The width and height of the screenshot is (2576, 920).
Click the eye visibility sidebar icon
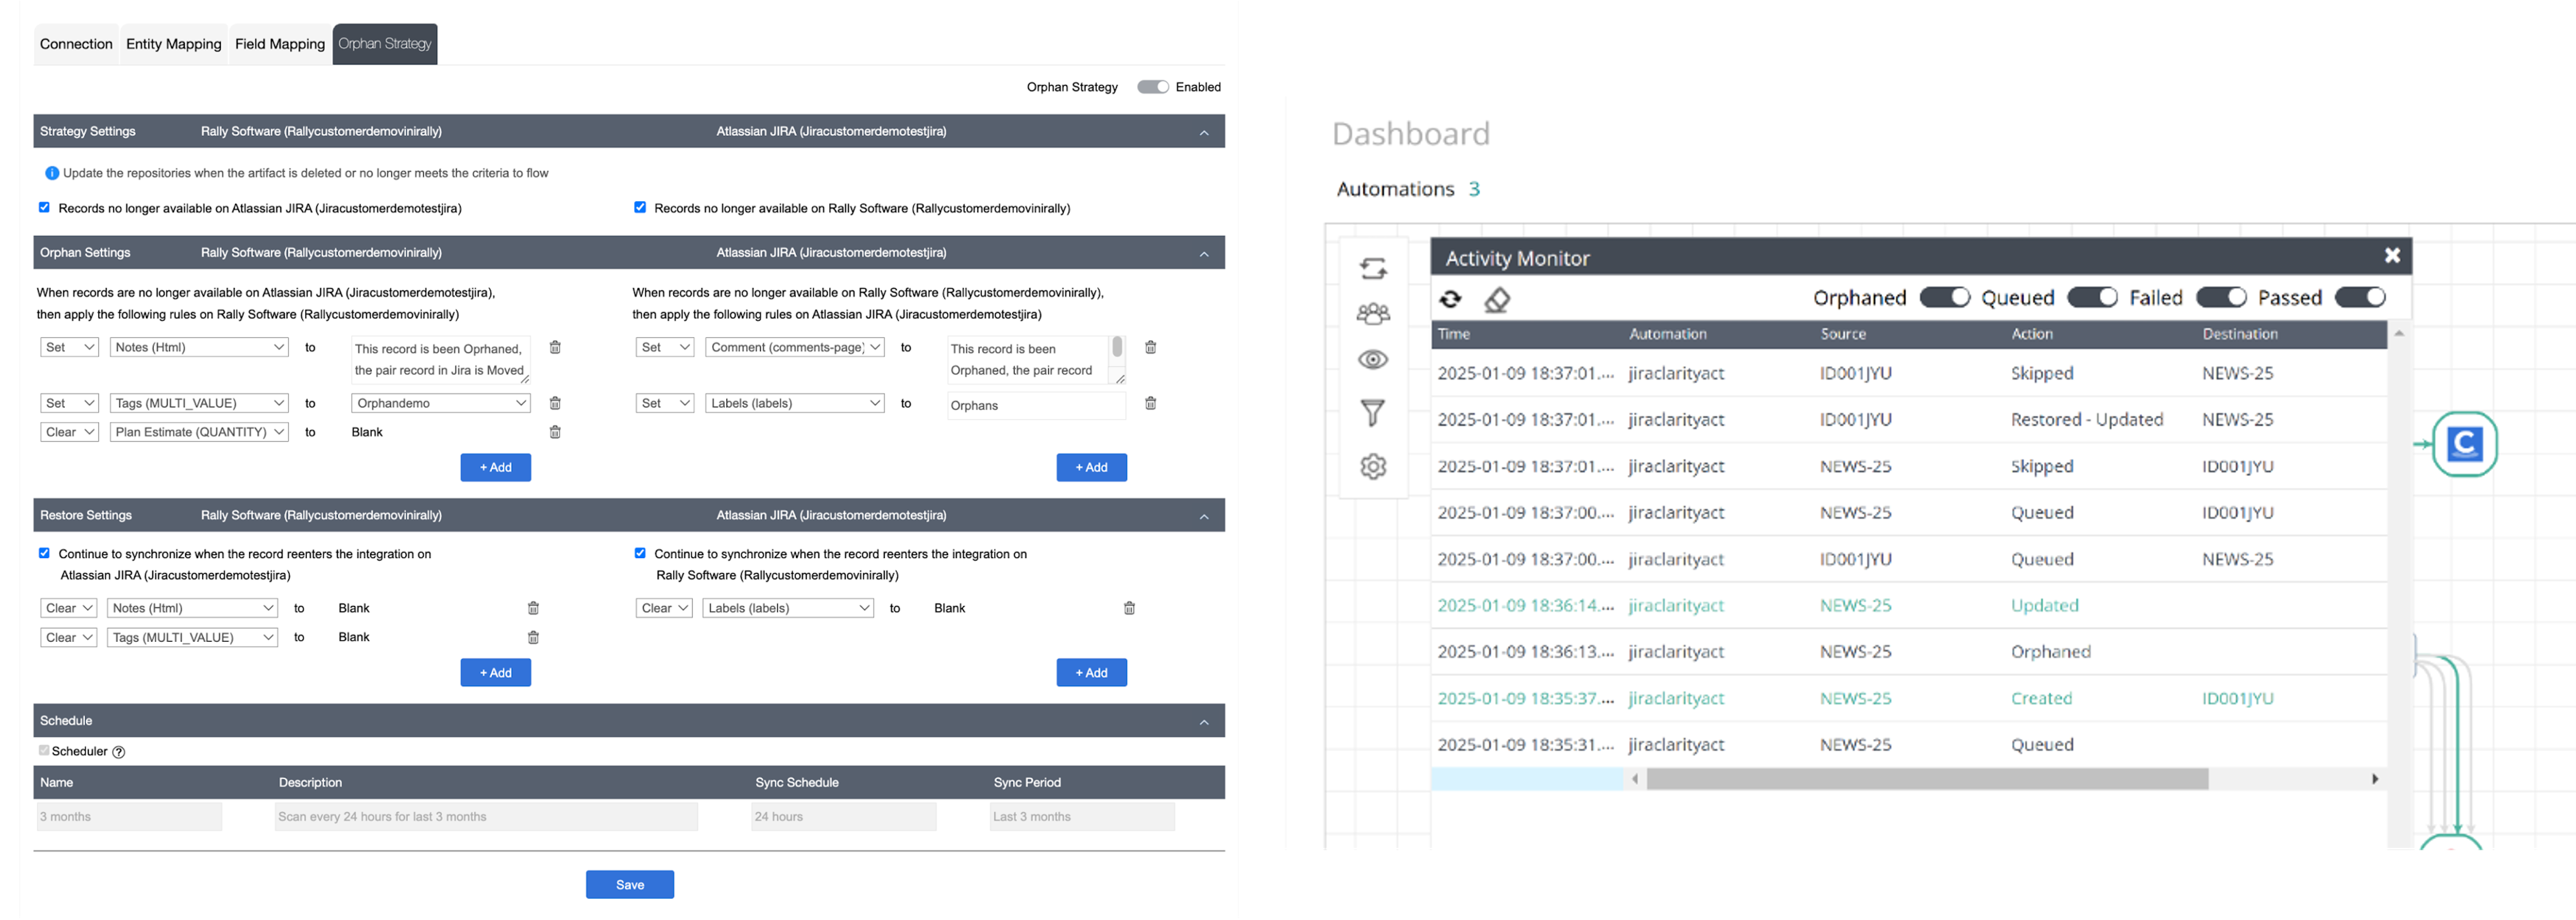pos(1373,360)
